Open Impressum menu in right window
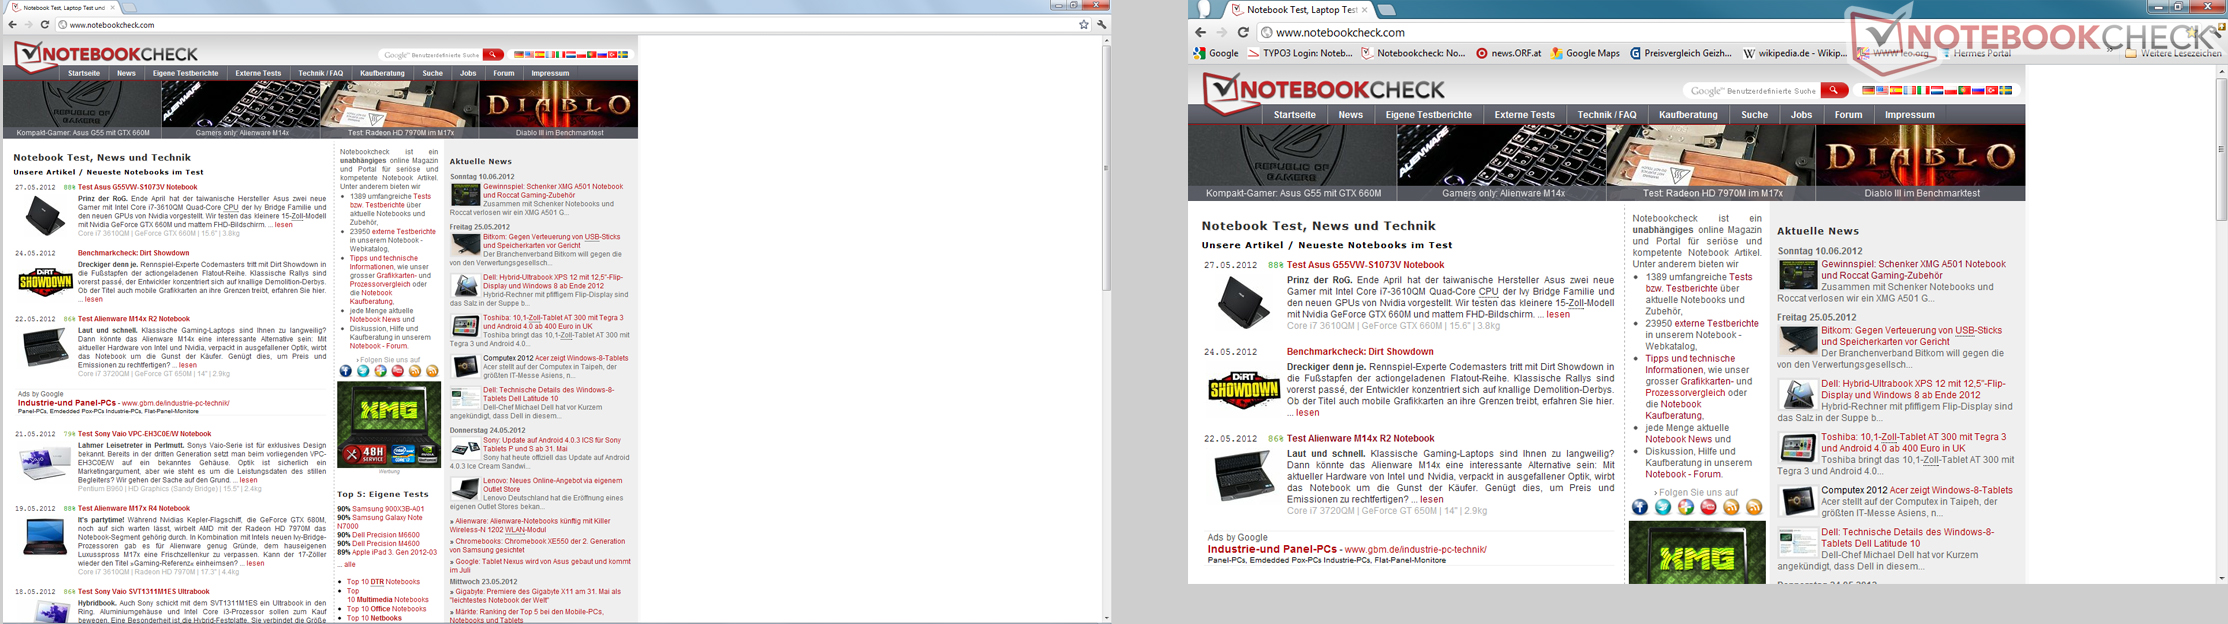Image resolution: width=2228 pixels, height=624 pixels. coord(1909,115)
